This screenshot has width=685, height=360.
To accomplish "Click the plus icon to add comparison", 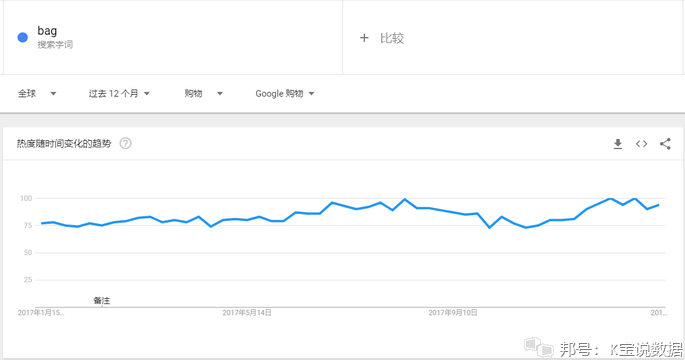I will (364, 38).
